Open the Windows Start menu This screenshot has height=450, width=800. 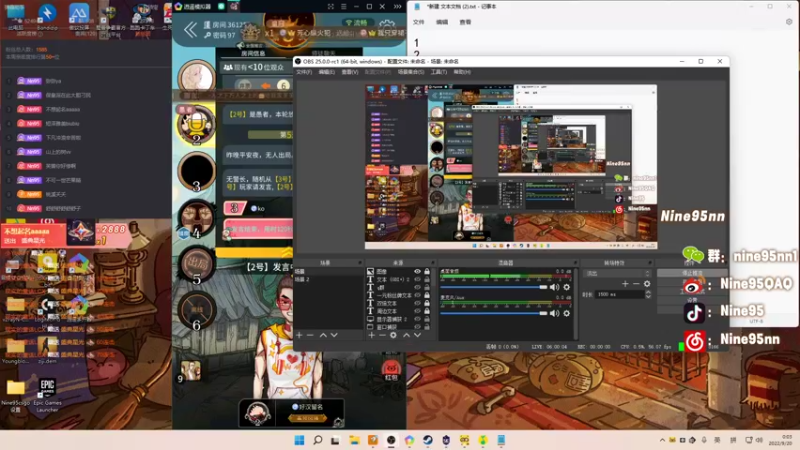[x=299, y=440]
